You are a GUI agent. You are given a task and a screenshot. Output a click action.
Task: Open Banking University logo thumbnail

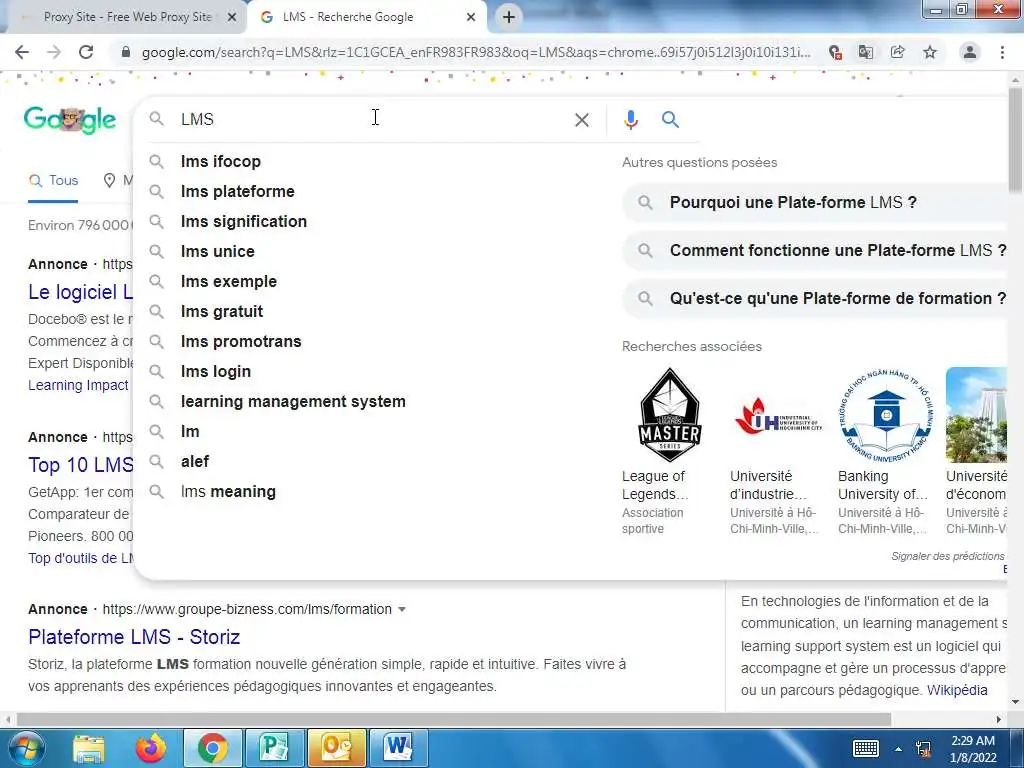pyautogui.click(x=886, y=415)
